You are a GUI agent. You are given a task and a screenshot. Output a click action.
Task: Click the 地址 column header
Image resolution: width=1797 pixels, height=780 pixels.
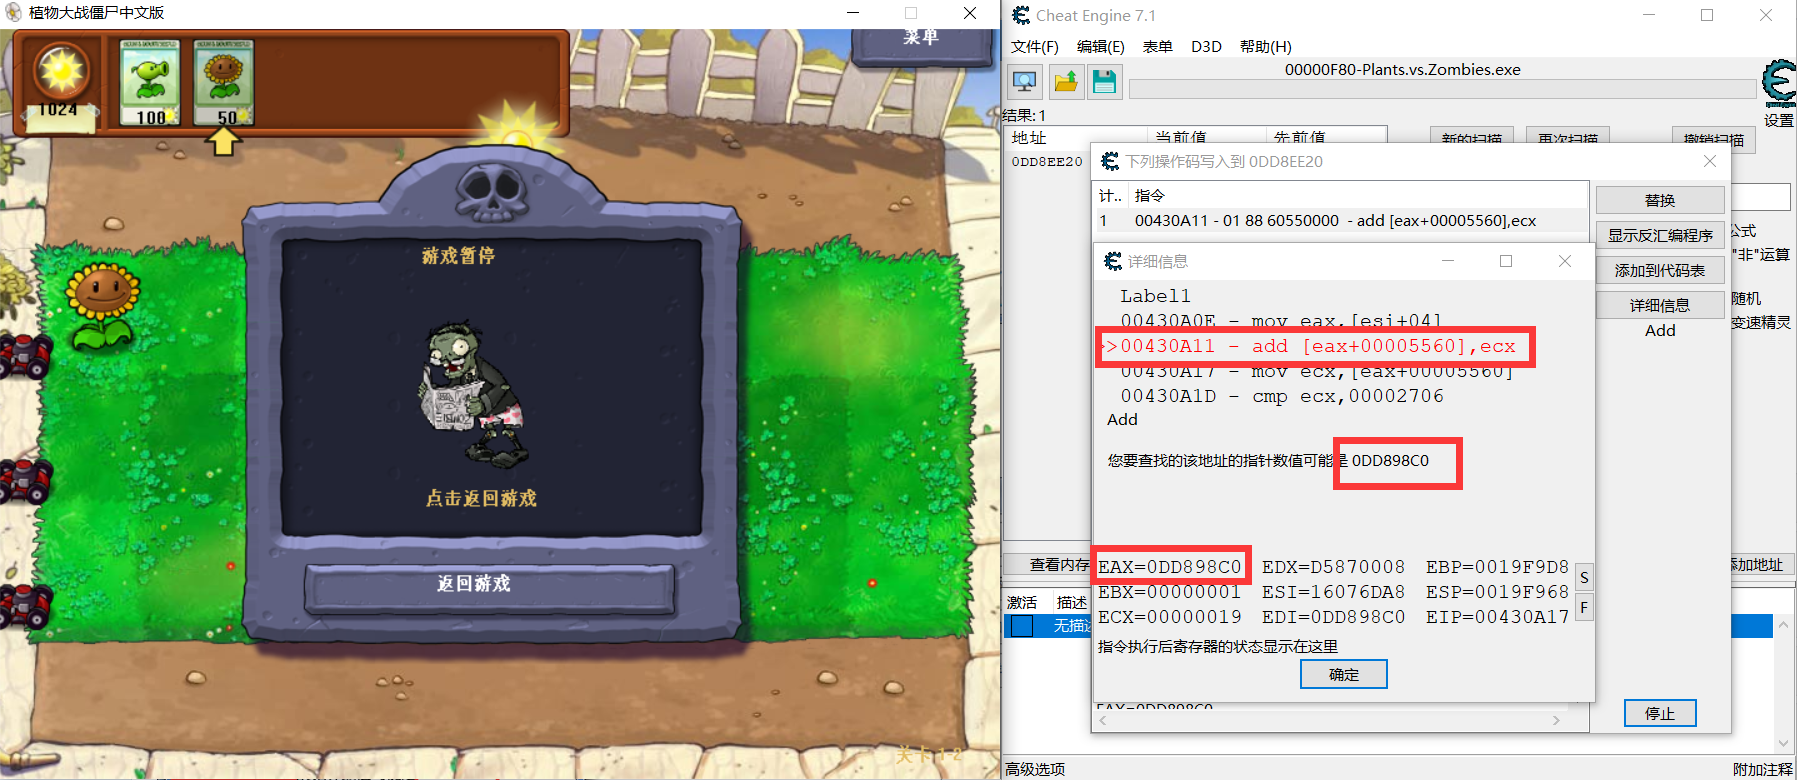coord(1028,138)
